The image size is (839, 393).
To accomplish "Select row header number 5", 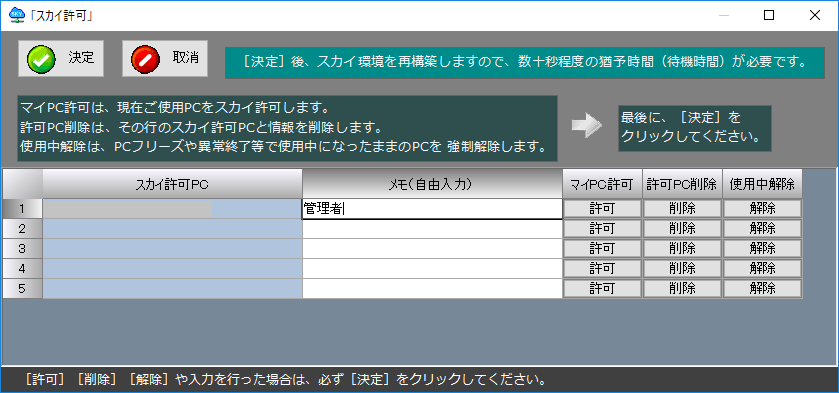I will [x=22, y=288].
